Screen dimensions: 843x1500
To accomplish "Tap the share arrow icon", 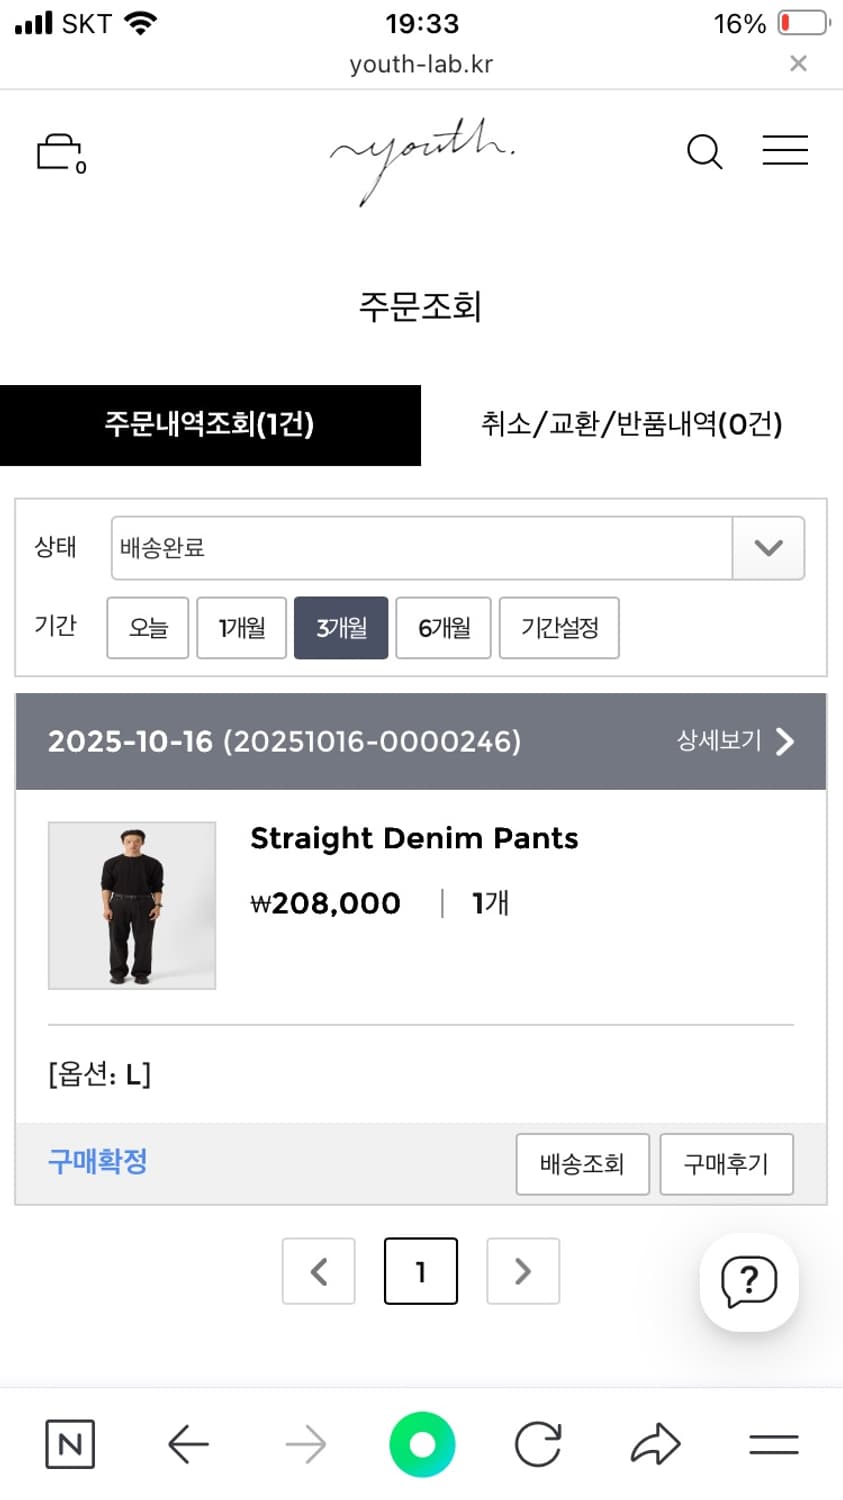I will [656, 1444].
